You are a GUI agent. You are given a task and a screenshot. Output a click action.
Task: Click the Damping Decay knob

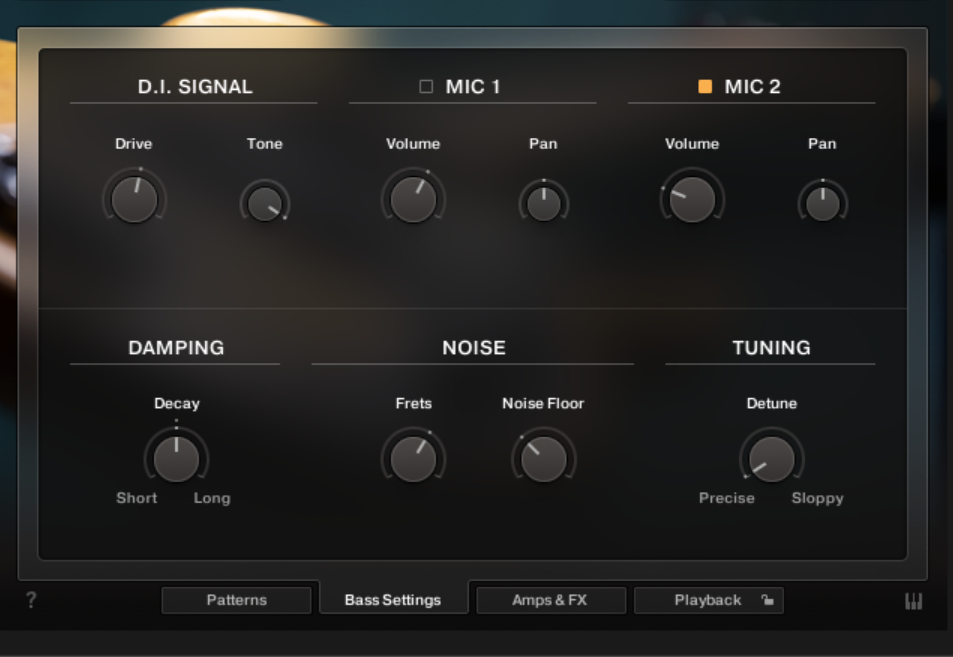(176, 459)
